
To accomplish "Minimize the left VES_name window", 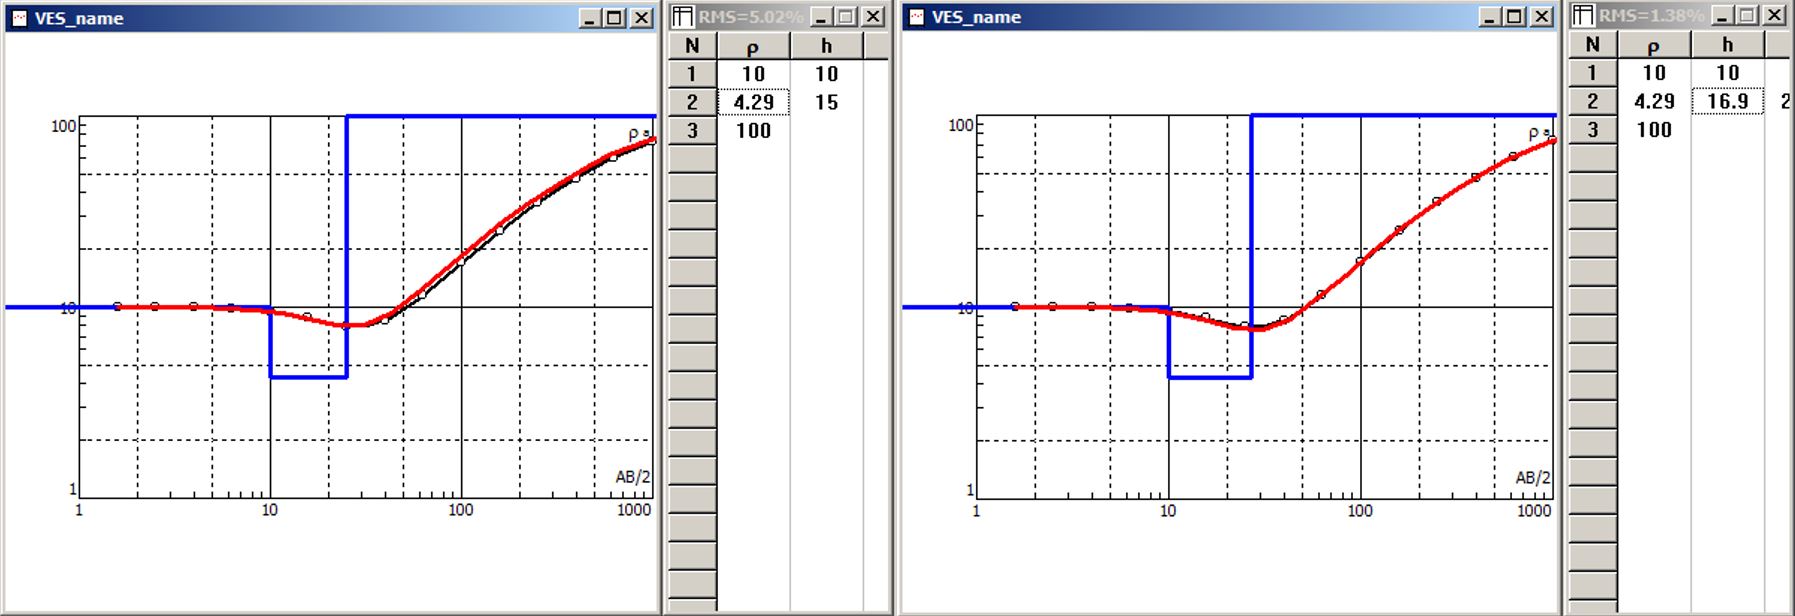I will pos(590,18).
